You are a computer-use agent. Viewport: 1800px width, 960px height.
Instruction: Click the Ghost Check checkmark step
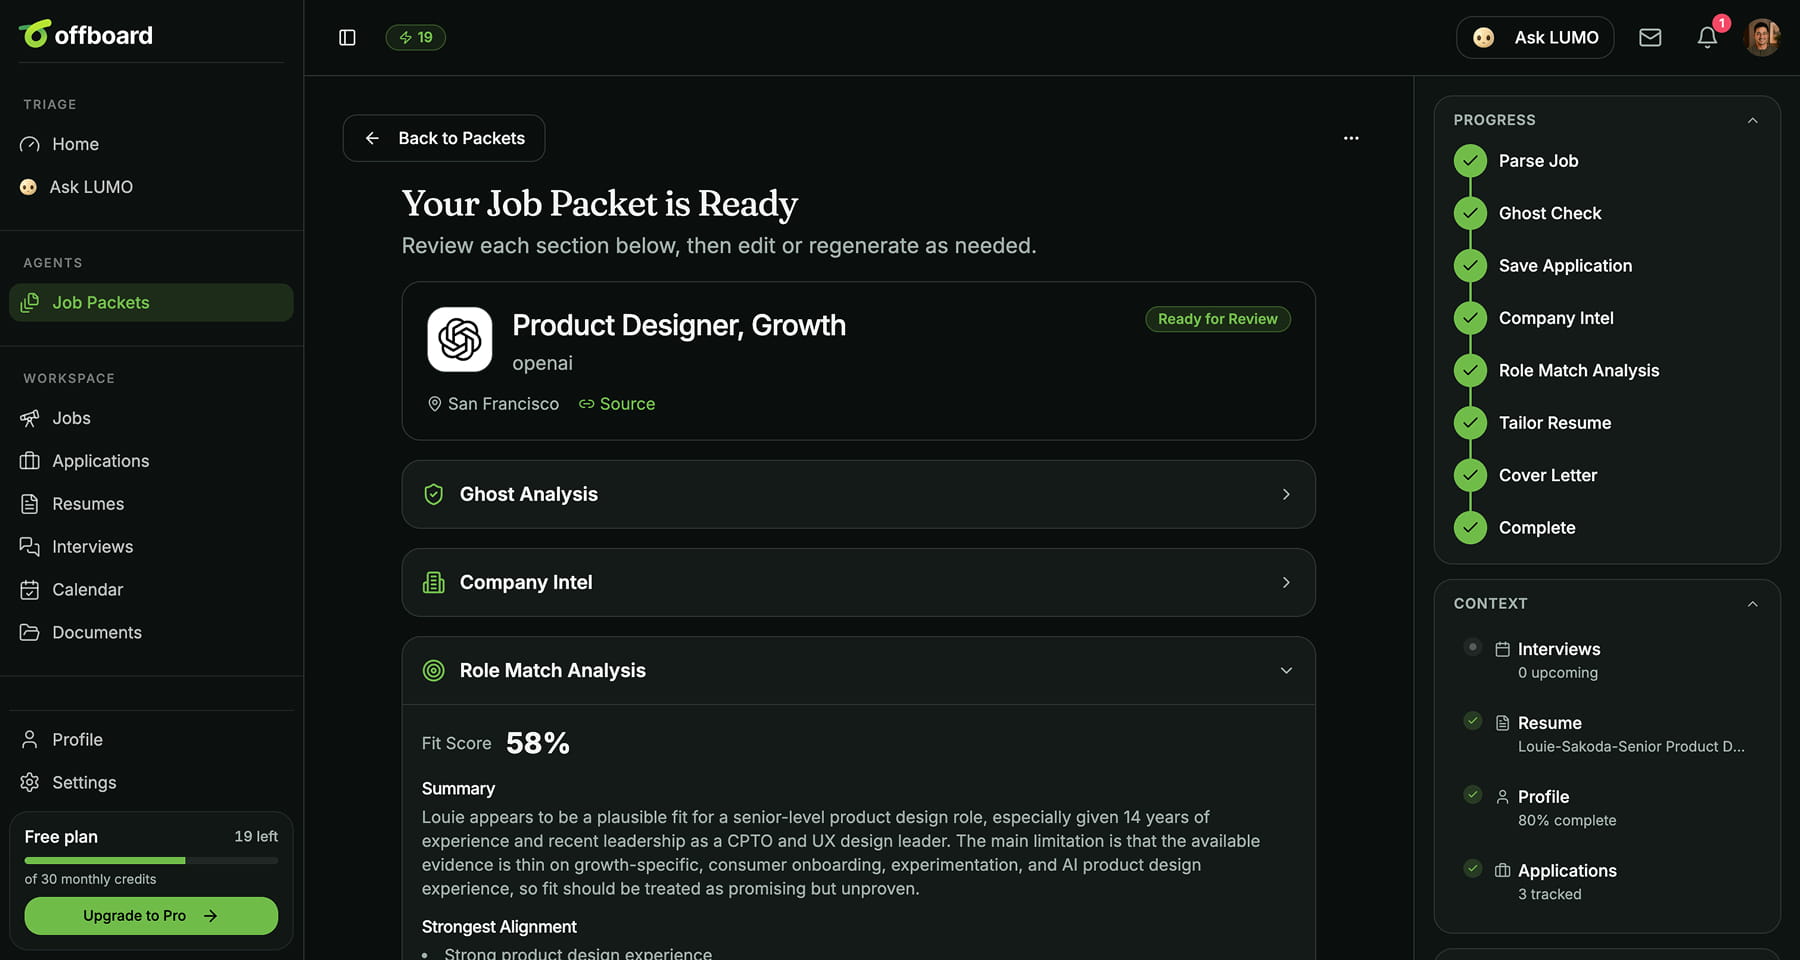click(x=1470, y=213)
